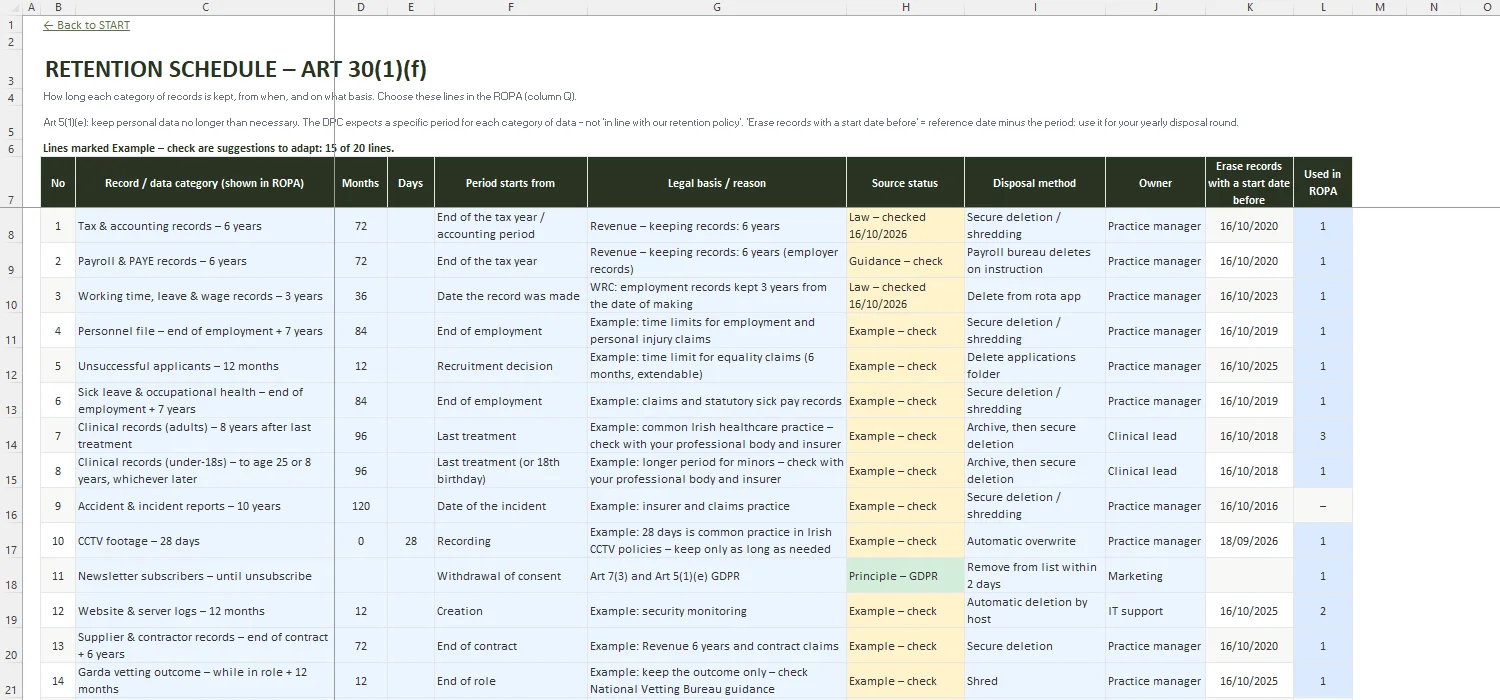This screenshot has height=700, width=1500.
Task: Click the 'Used in ROPA' header cell
Action: [x=1322, y=183]
